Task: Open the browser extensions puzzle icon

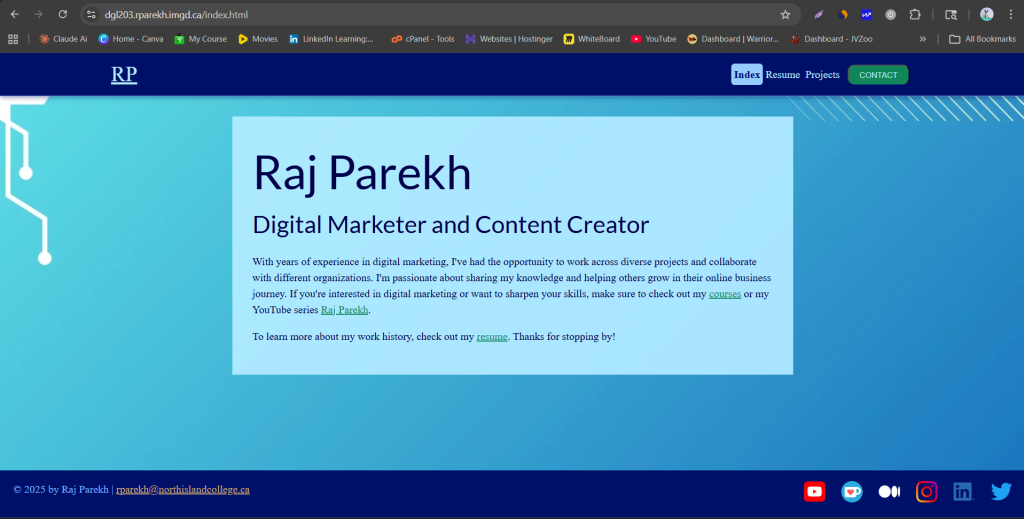Action: point(914,15)
